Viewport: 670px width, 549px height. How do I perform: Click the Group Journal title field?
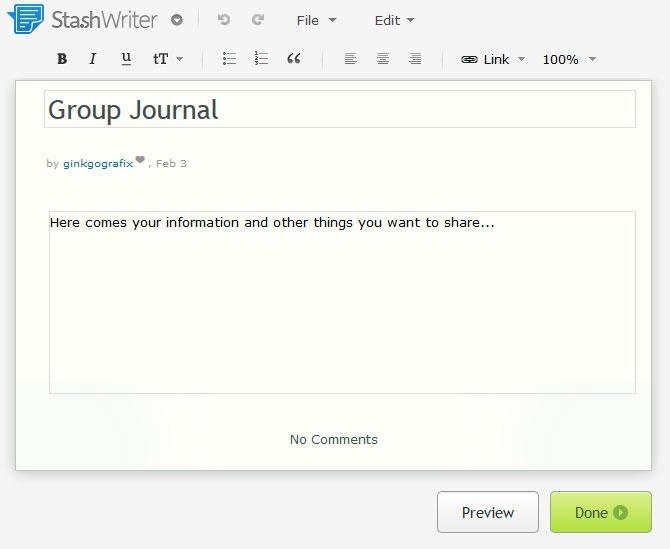coord(340,109)
